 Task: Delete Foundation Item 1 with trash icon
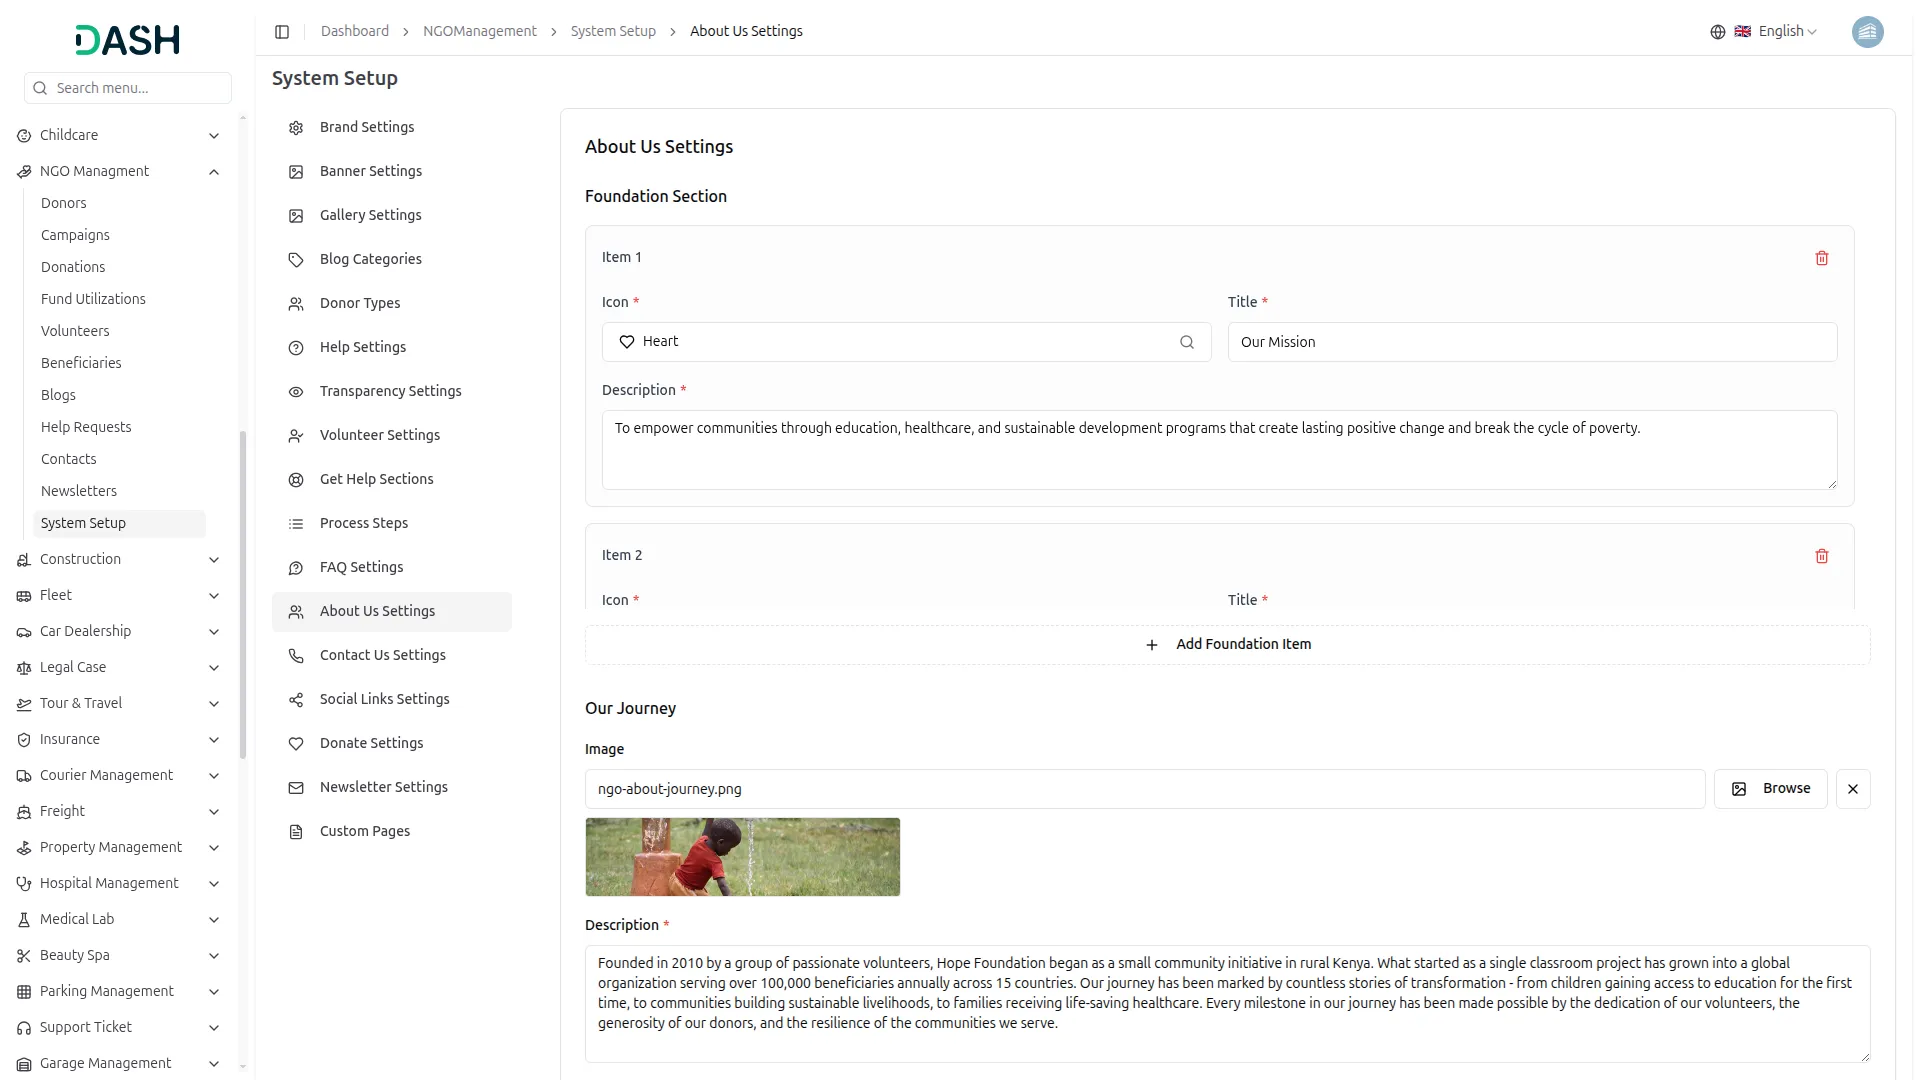[x=1821, y=258]
